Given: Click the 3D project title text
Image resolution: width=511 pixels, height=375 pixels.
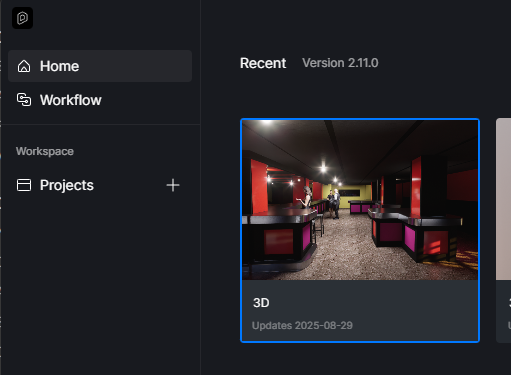Looking at the screenshot, I should pos(261,303).
